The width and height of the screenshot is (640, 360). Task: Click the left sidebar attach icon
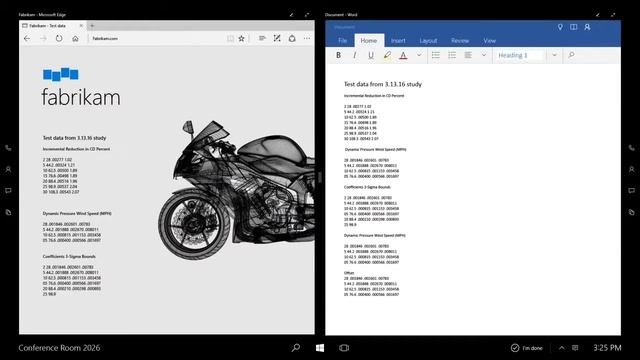click(x=8, y=212)
